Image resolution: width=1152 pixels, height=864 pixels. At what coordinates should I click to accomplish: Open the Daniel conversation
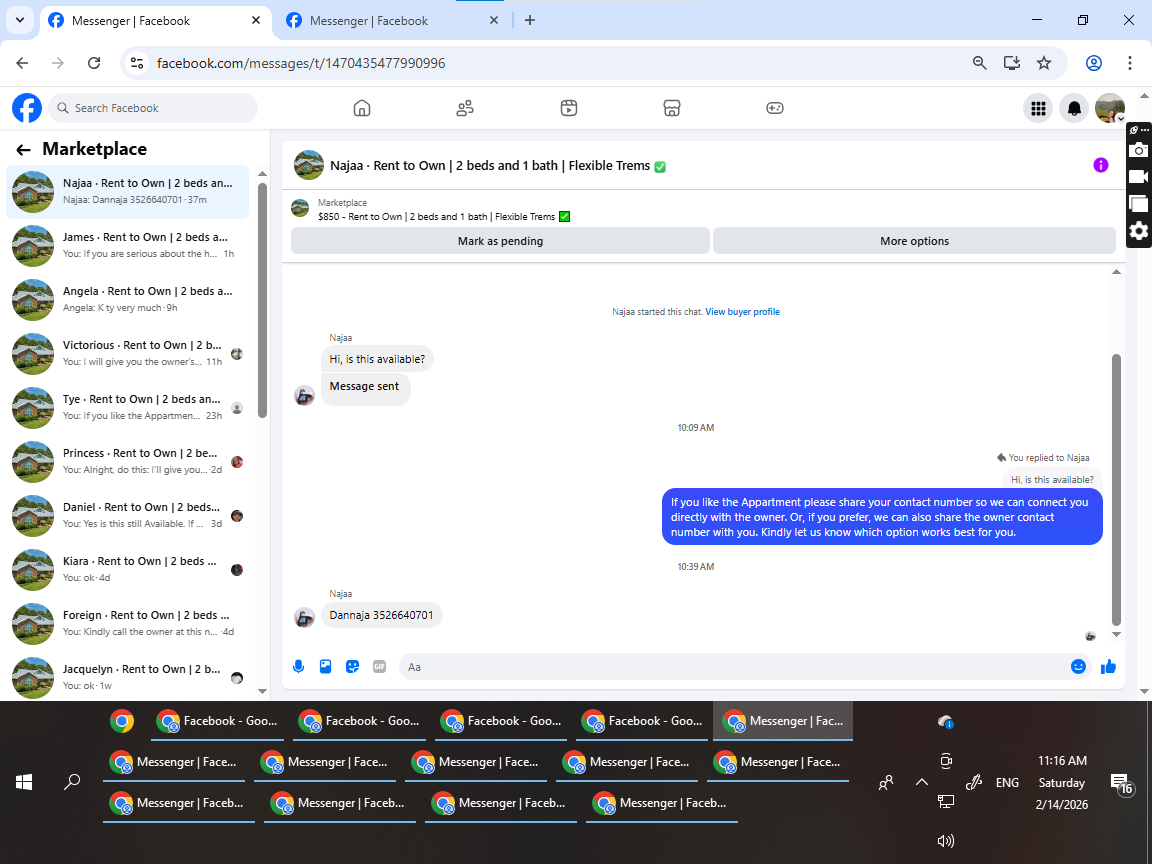click(128, 516)
